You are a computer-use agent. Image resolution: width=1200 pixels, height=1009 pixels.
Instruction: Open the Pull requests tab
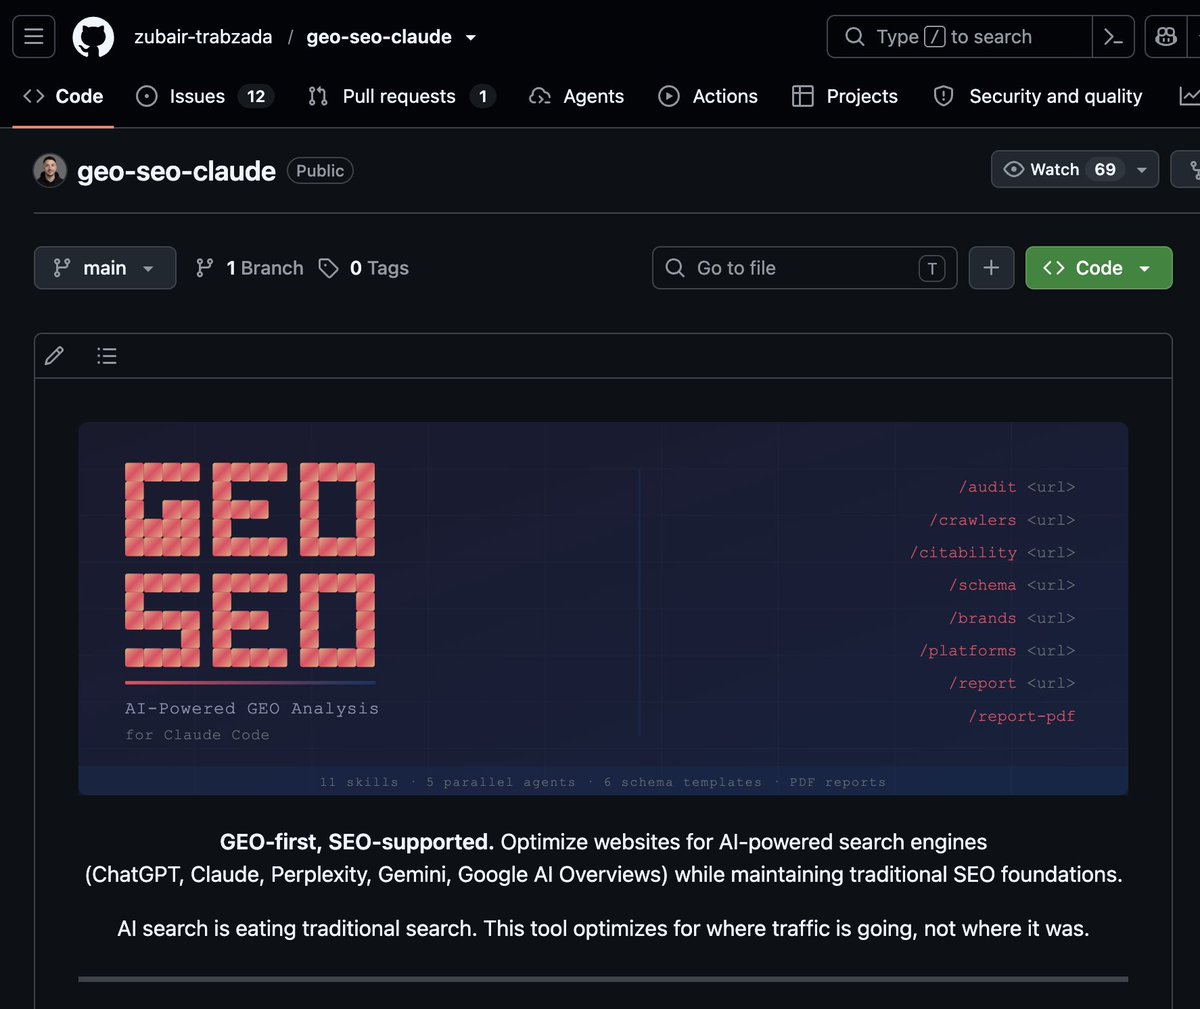click(401, 96)
